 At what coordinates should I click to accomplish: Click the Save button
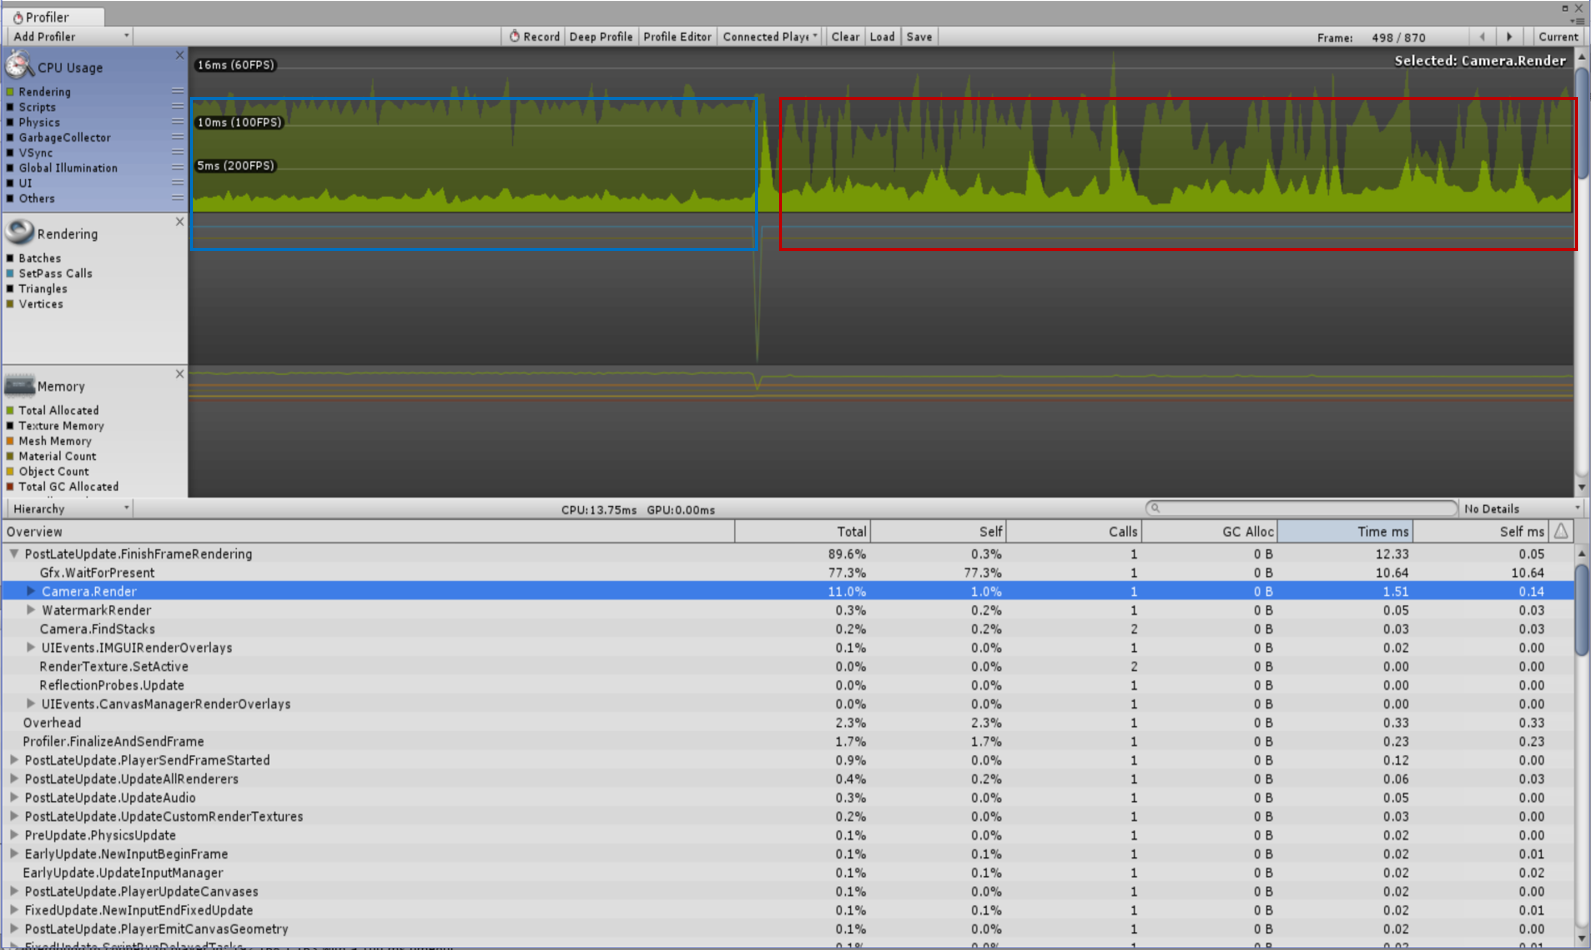coord(919,37)
